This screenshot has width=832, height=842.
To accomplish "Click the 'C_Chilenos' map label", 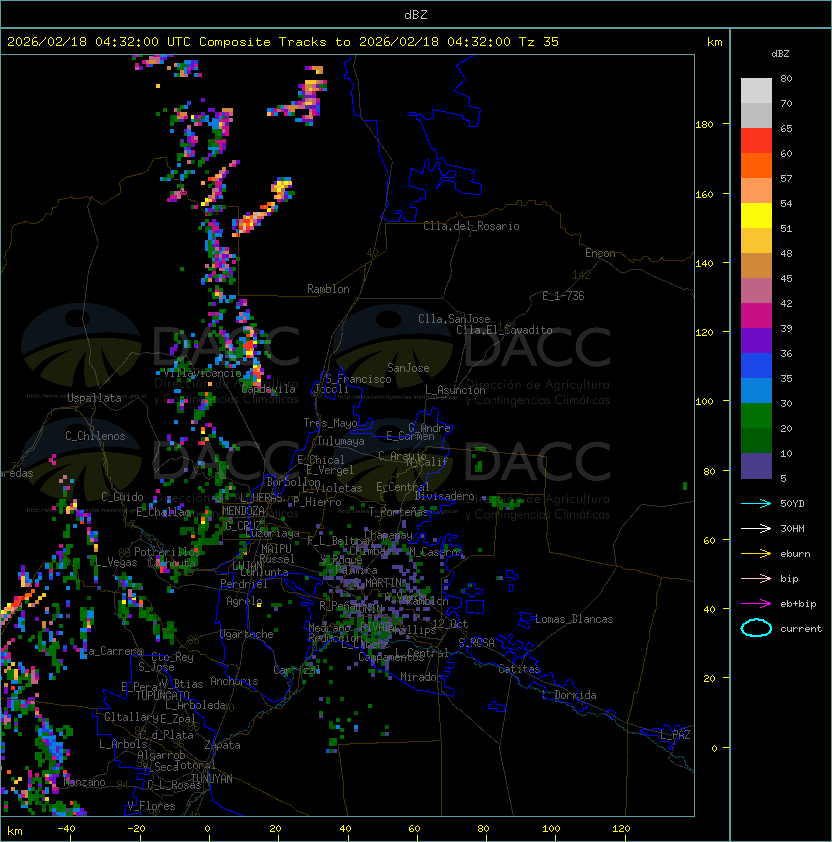I will pyautogui.click(x=95, y=436).
